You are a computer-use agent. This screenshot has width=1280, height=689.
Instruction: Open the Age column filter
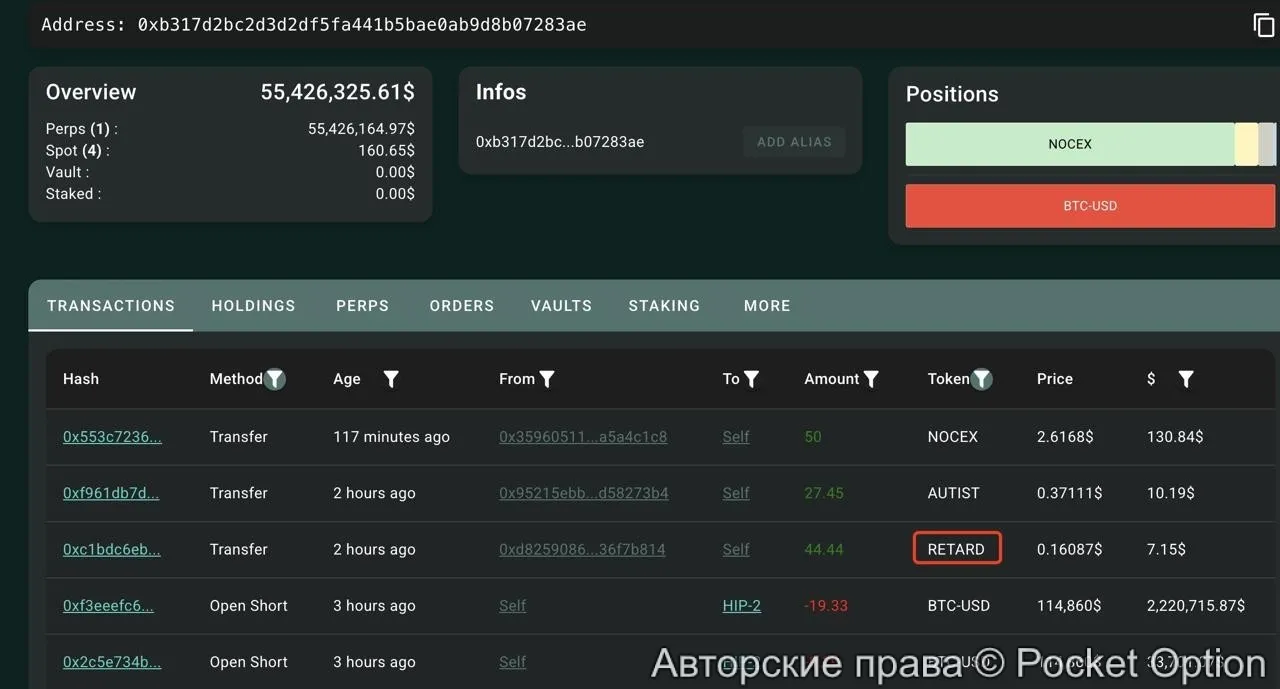390,379
